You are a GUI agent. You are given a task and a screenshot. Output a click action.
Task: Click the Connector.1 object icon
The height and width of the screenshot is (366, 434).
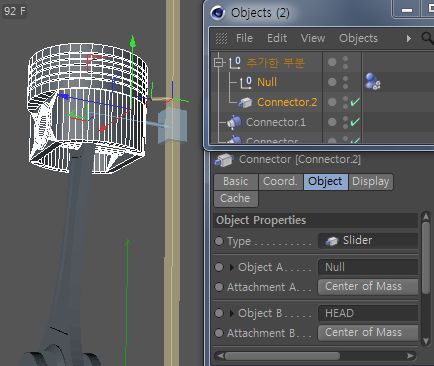(235, 122)
